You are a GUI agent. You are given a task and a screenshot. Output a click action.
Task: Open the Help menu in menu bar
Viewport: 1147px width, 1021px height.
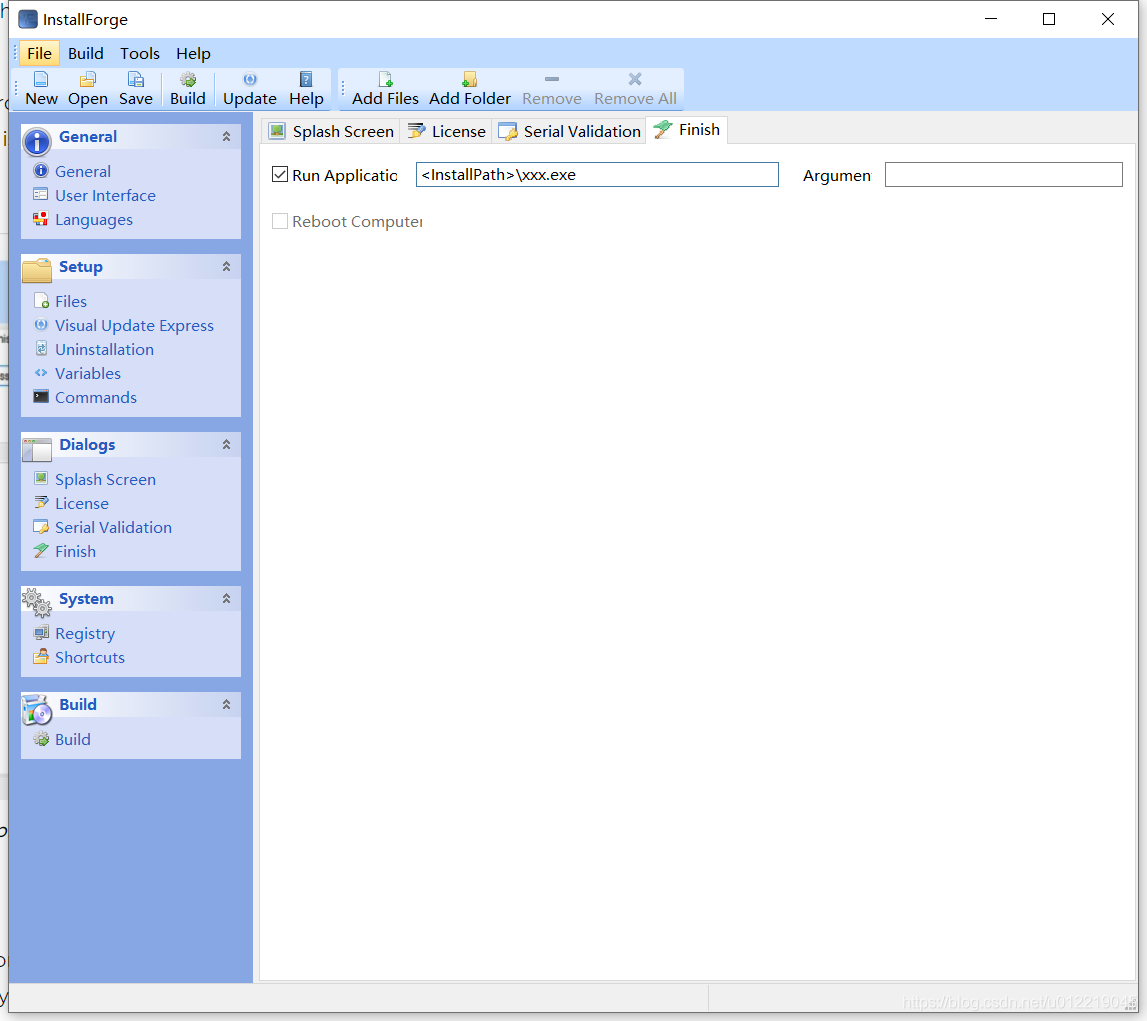(193, 53)
